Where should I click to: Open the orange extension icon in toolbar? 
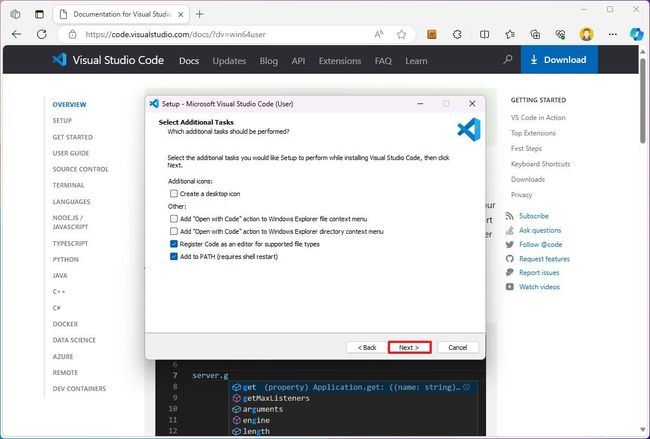tap(432, 34)
